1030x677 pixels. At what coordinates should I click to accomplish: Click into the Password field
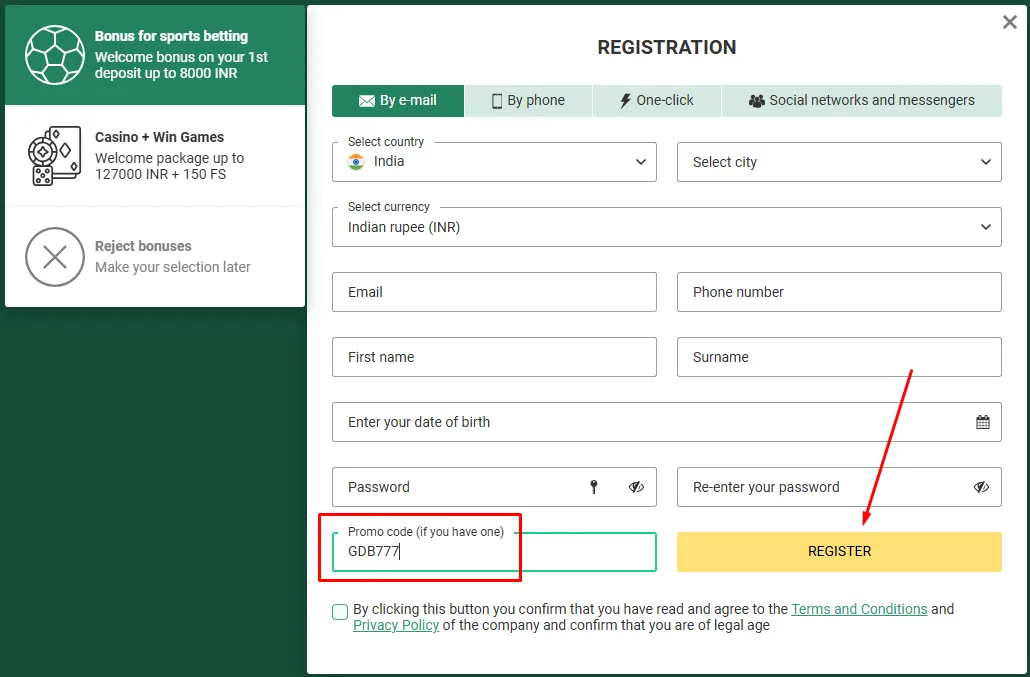(x=494, y=487)
